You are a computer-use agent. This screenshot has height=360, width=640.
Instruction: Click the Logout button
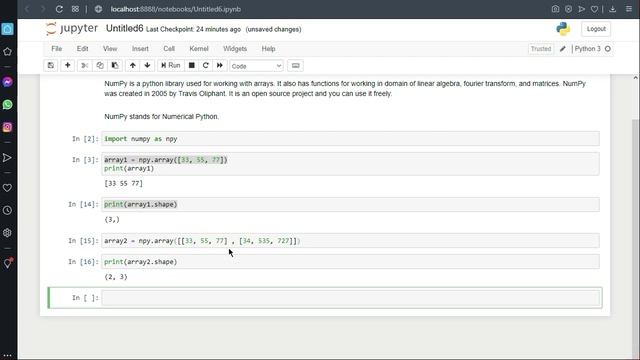coord(596,29)
